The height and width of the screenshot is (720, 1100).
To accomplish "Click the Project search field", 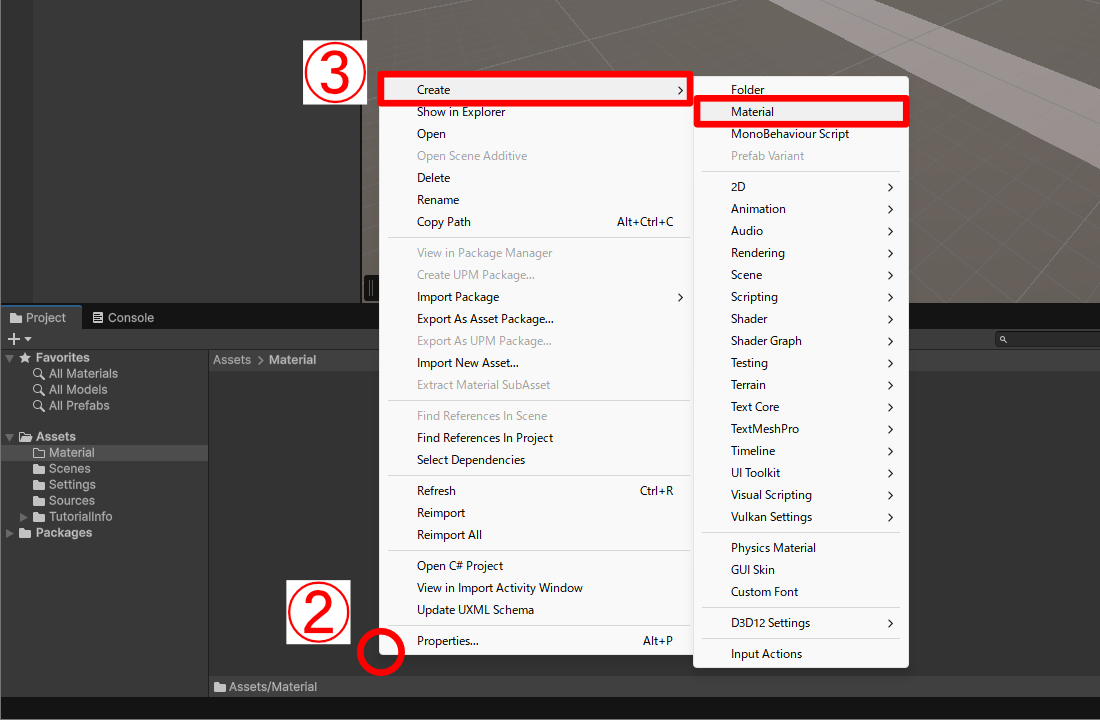I will coord(1045,340).
